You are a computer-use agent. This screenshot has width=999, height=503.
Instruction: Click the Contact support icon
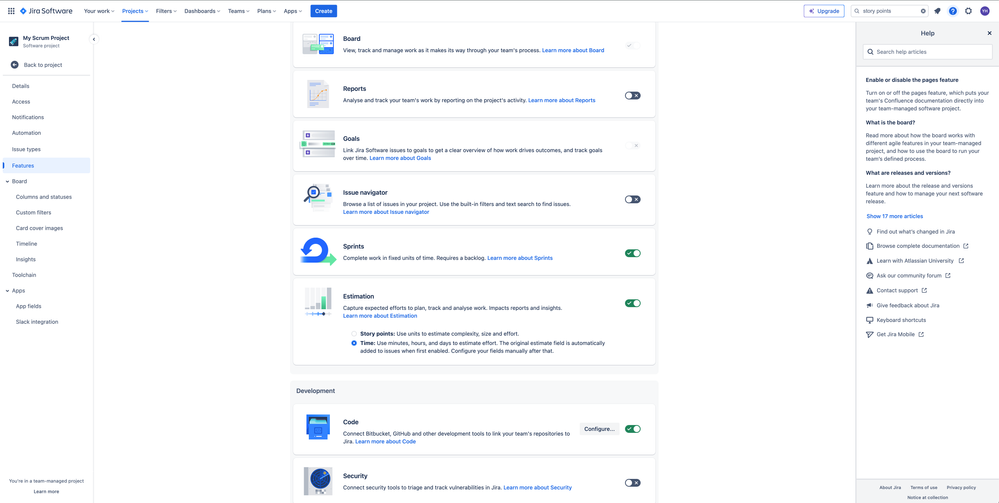pyautogui.click(x=870, y=291)
